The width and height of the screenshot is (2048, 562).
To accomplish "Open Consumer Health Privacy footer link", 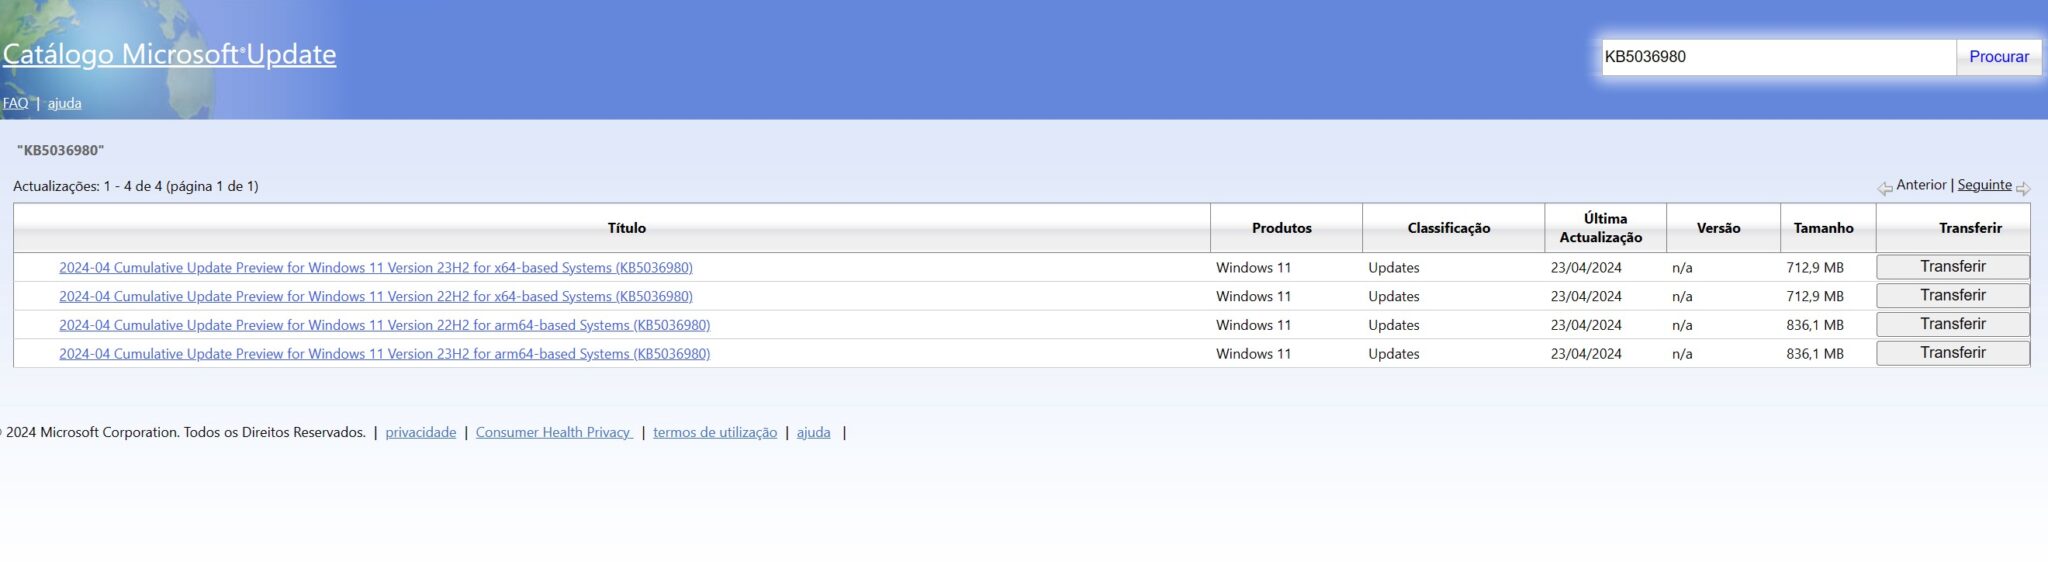I will (553, 433).
